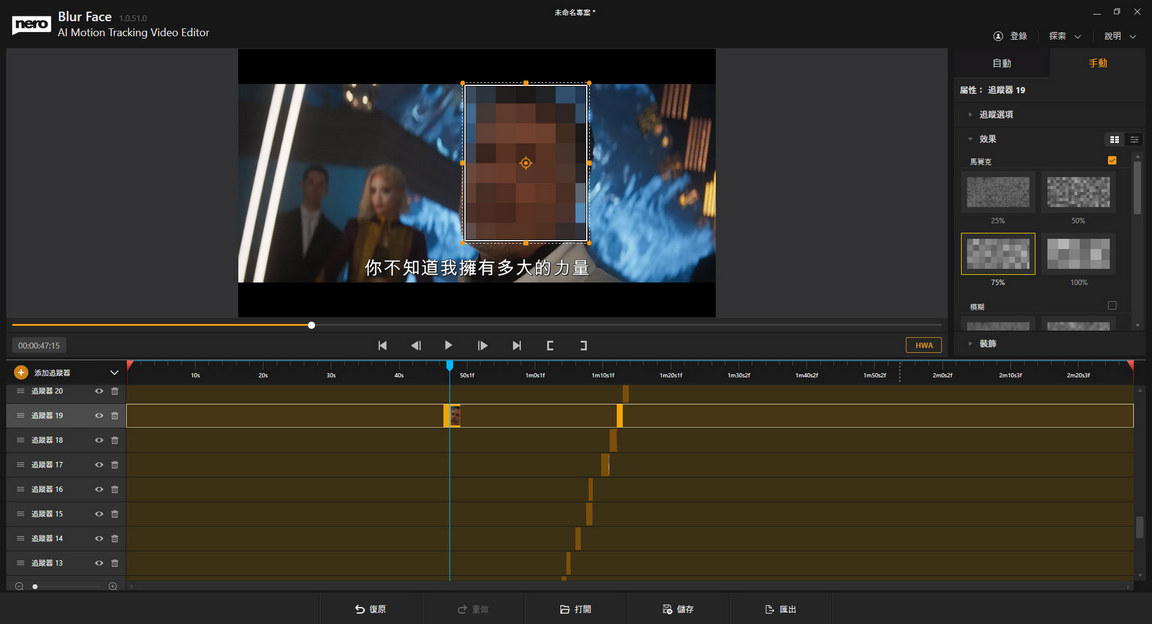Open the 添加追蹤器 dropdown arrow

tap(114, 372)
